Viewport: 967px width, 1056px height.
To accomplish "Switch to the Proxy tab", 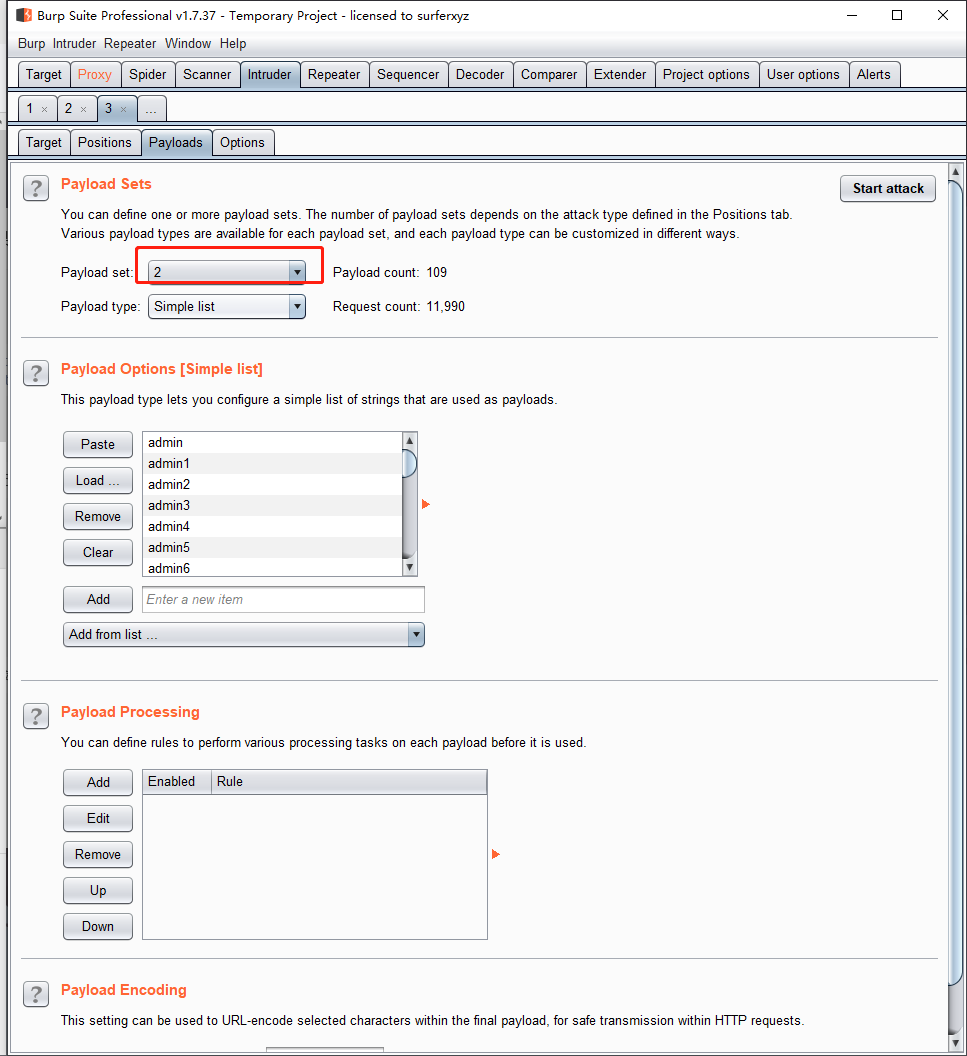I will 95,74.
